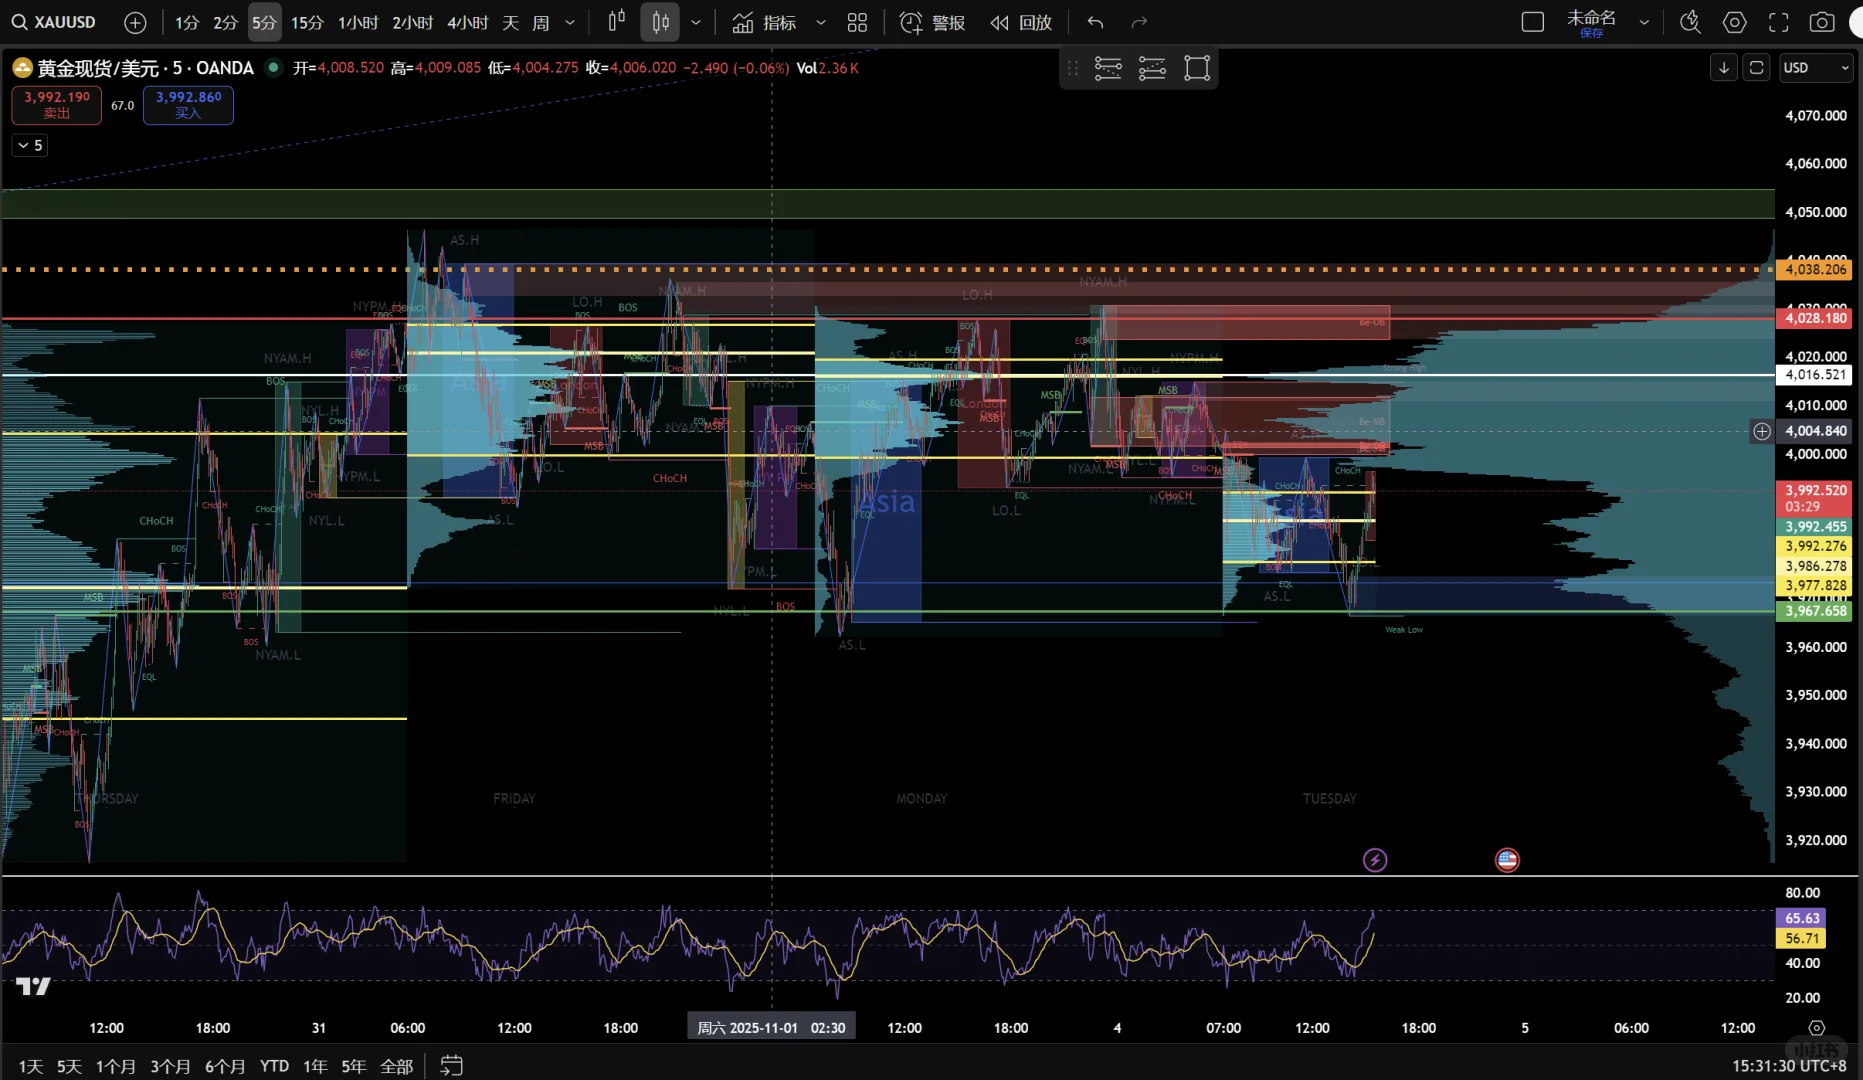
Task: Redo the chart action
Action: click(x=1139, y=22)
